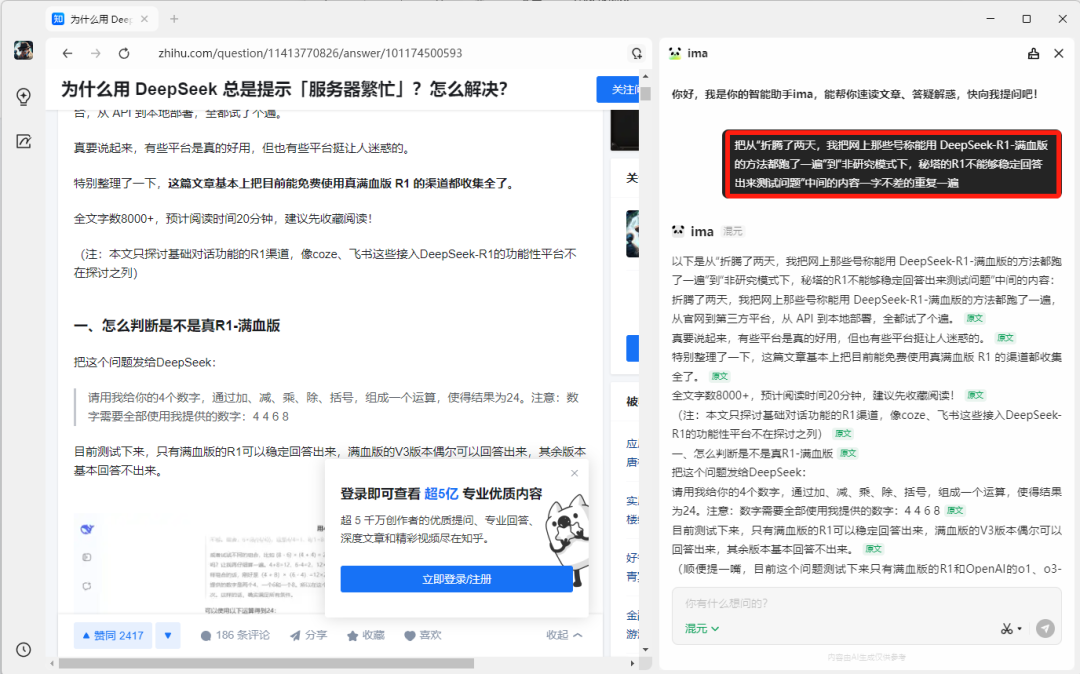Click the URL address bar
This screenshot has width=1080, height=674.
(x=310, y=53)
